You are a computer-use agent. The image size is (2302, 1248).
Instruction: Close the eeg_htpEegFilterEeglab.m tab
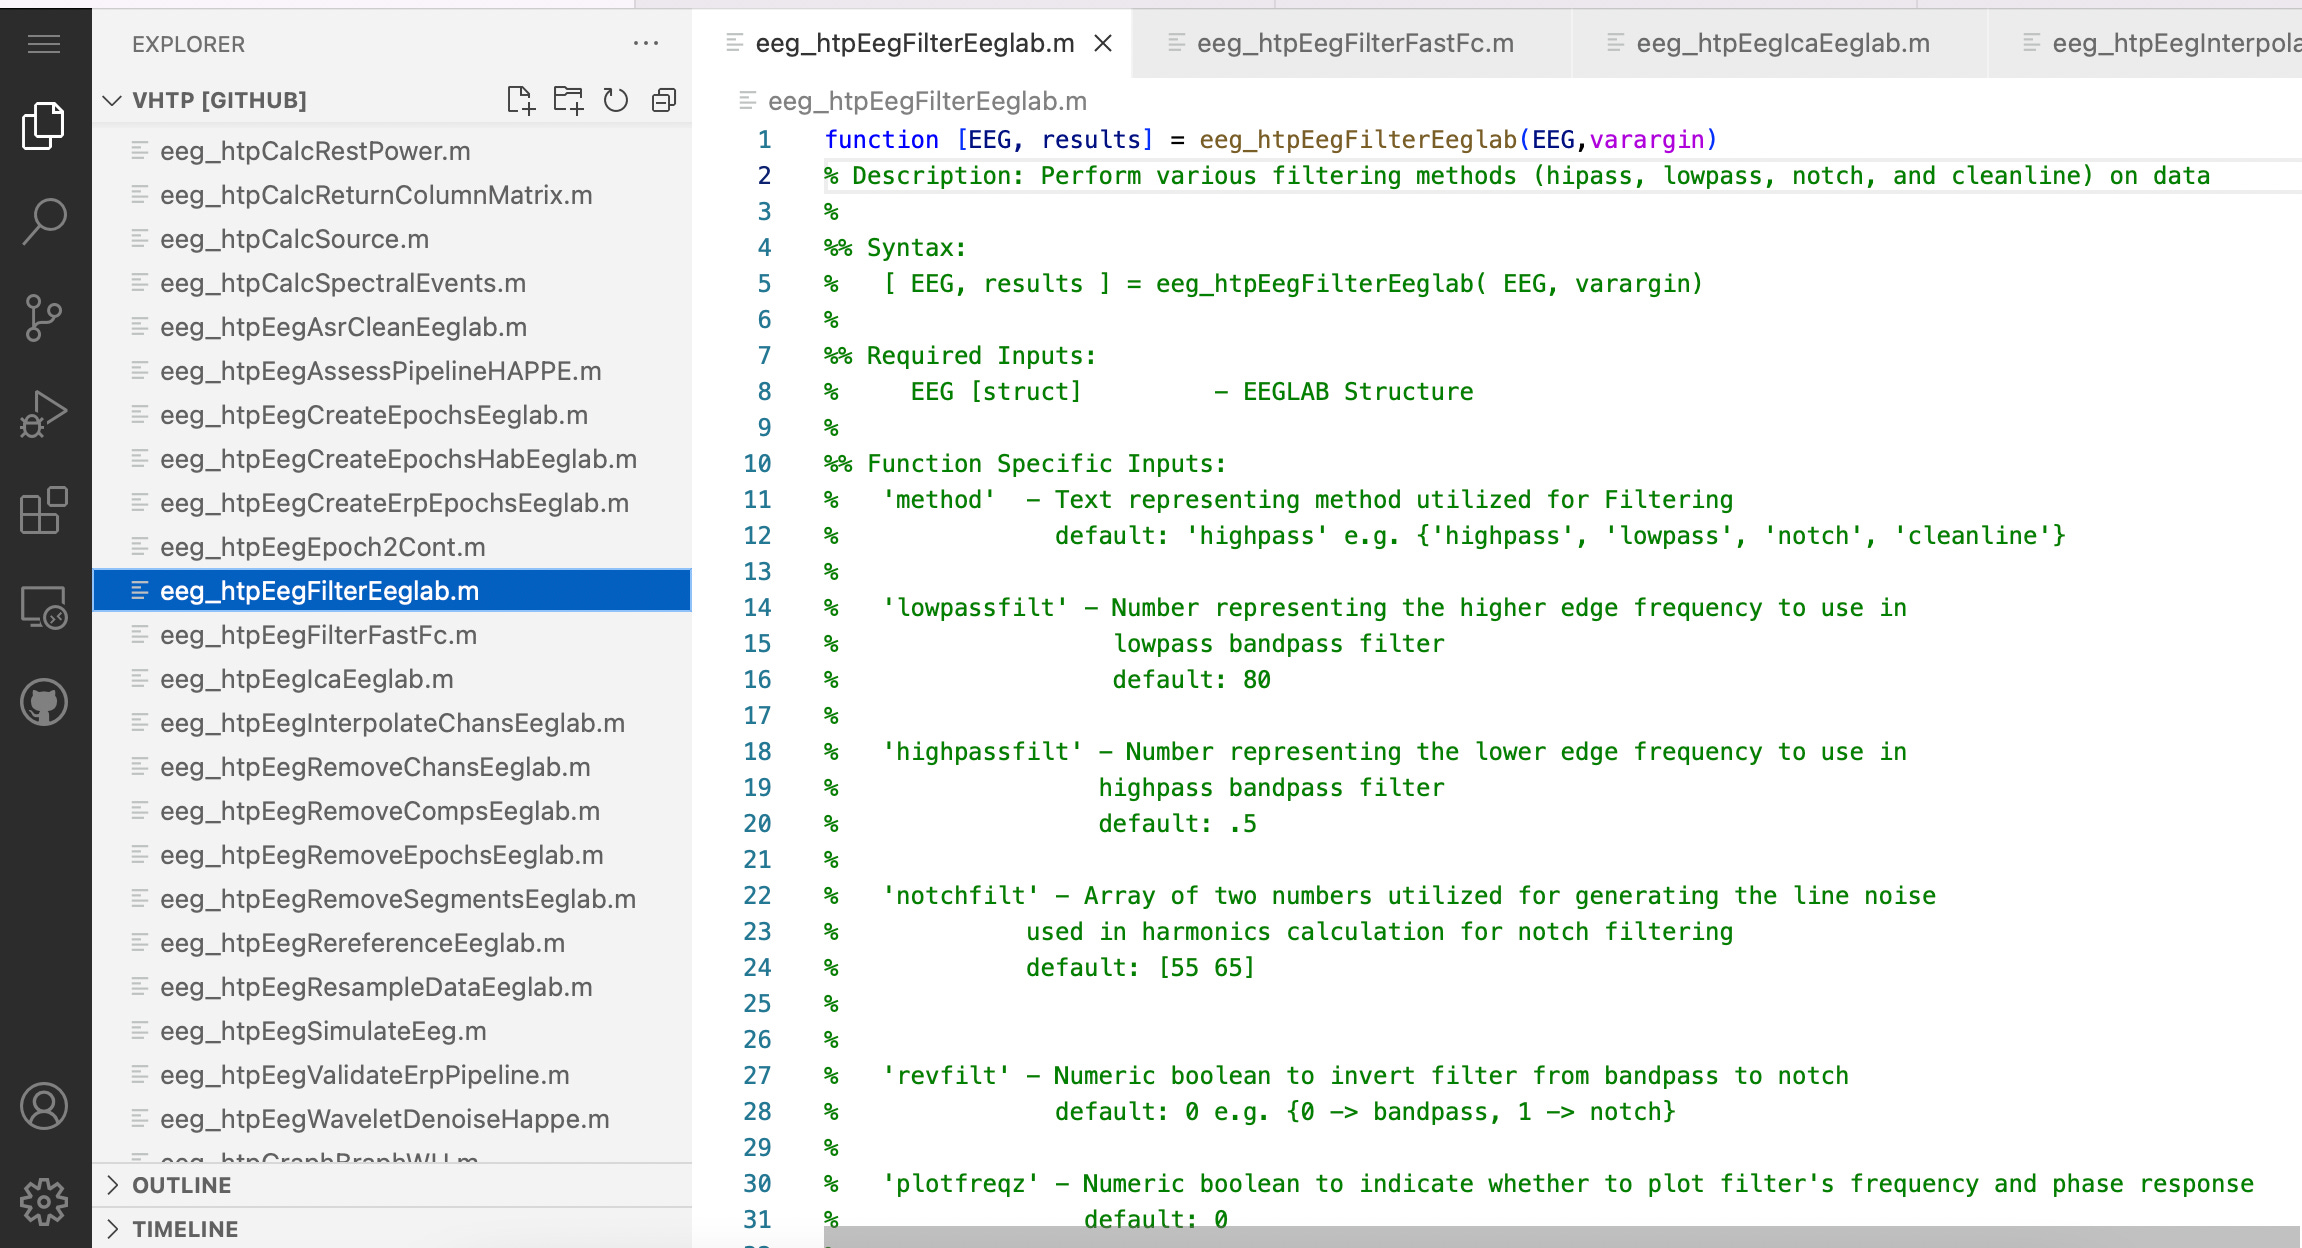tap(1103, 43)
